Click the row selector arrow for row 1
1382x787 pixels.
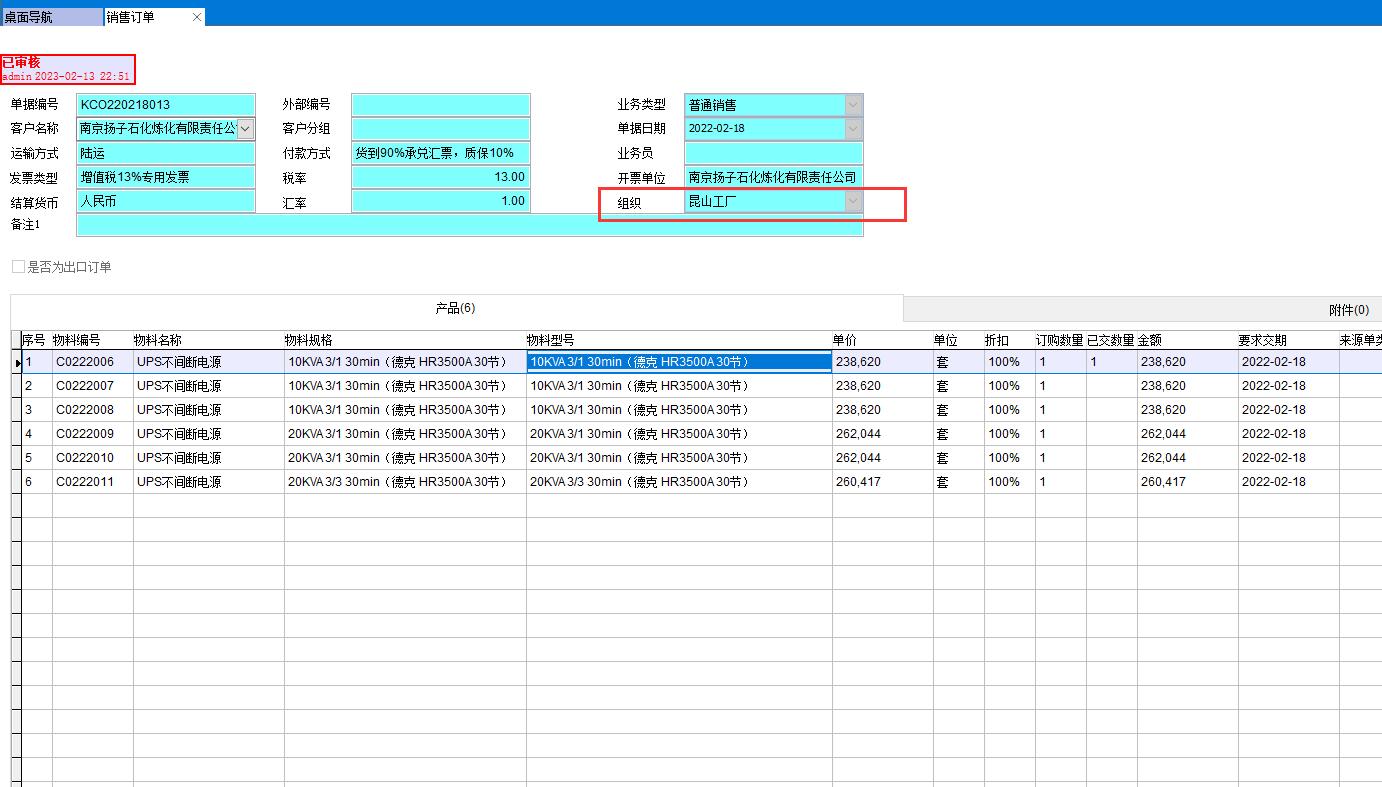coord(17,362)
